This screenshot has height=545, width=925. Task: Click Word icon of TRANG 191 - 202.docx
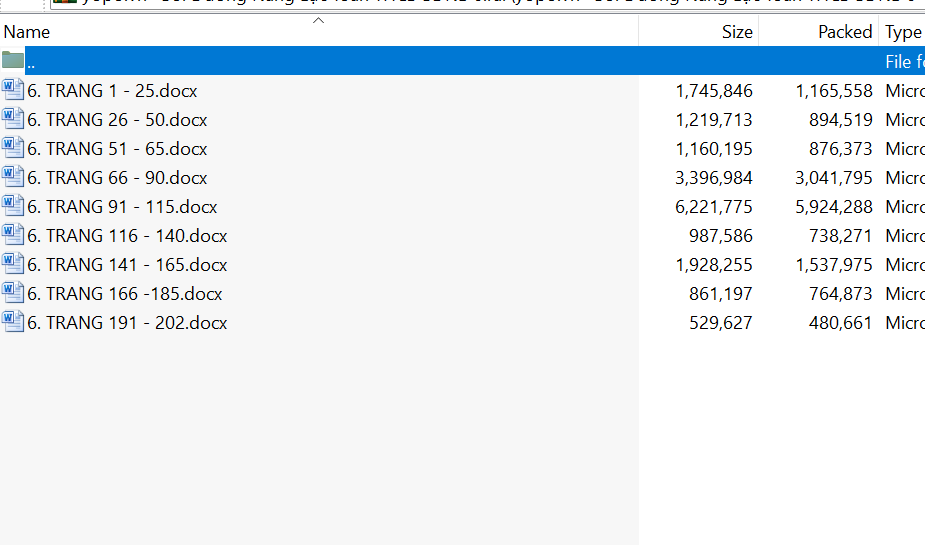(x=13, y=322)
